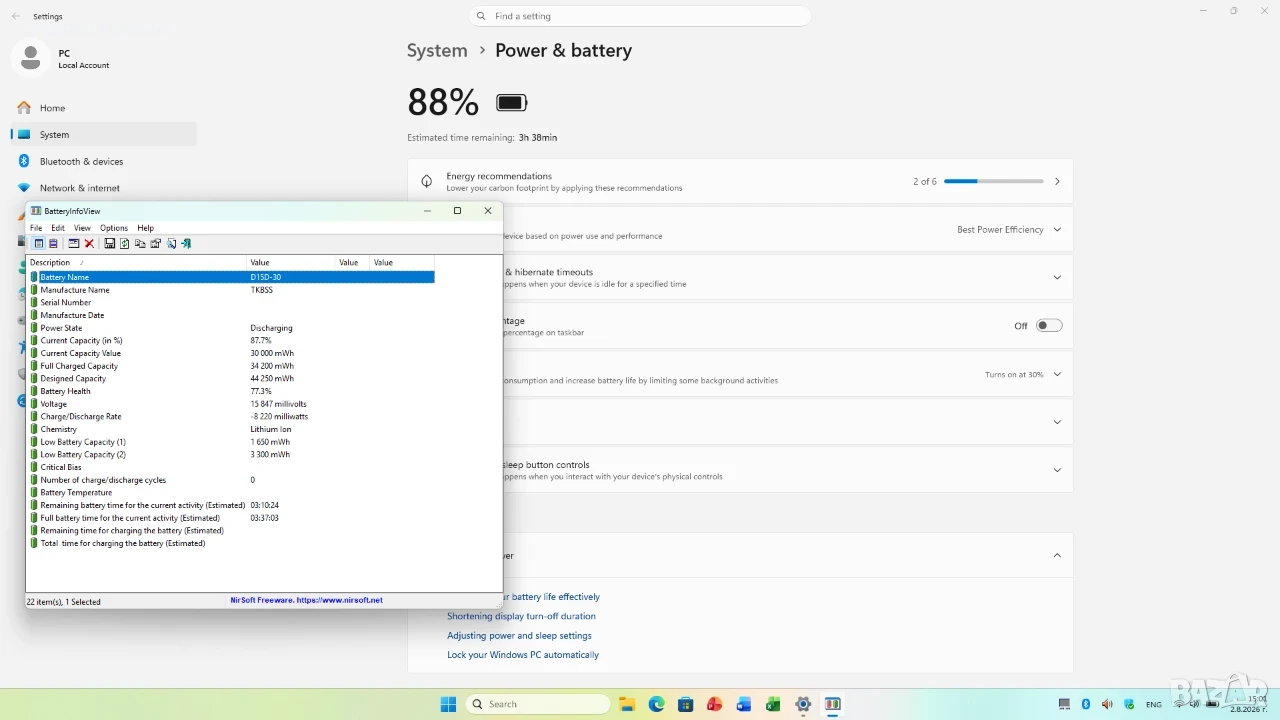Open Options menu in BatteryInfoView
Viewport: 1280px width, 720px height.
(x=114, y=228)
